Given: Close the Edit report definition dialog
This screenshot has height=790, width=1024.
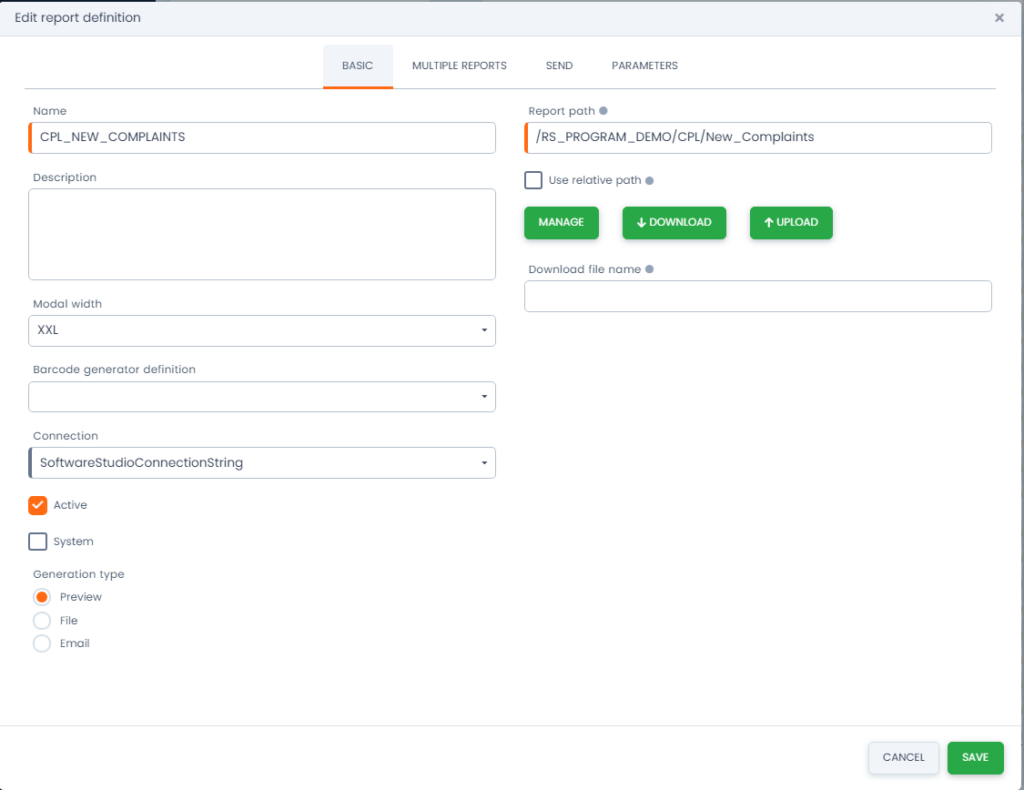Looking at the screenshot, I should tap(999, 18).
